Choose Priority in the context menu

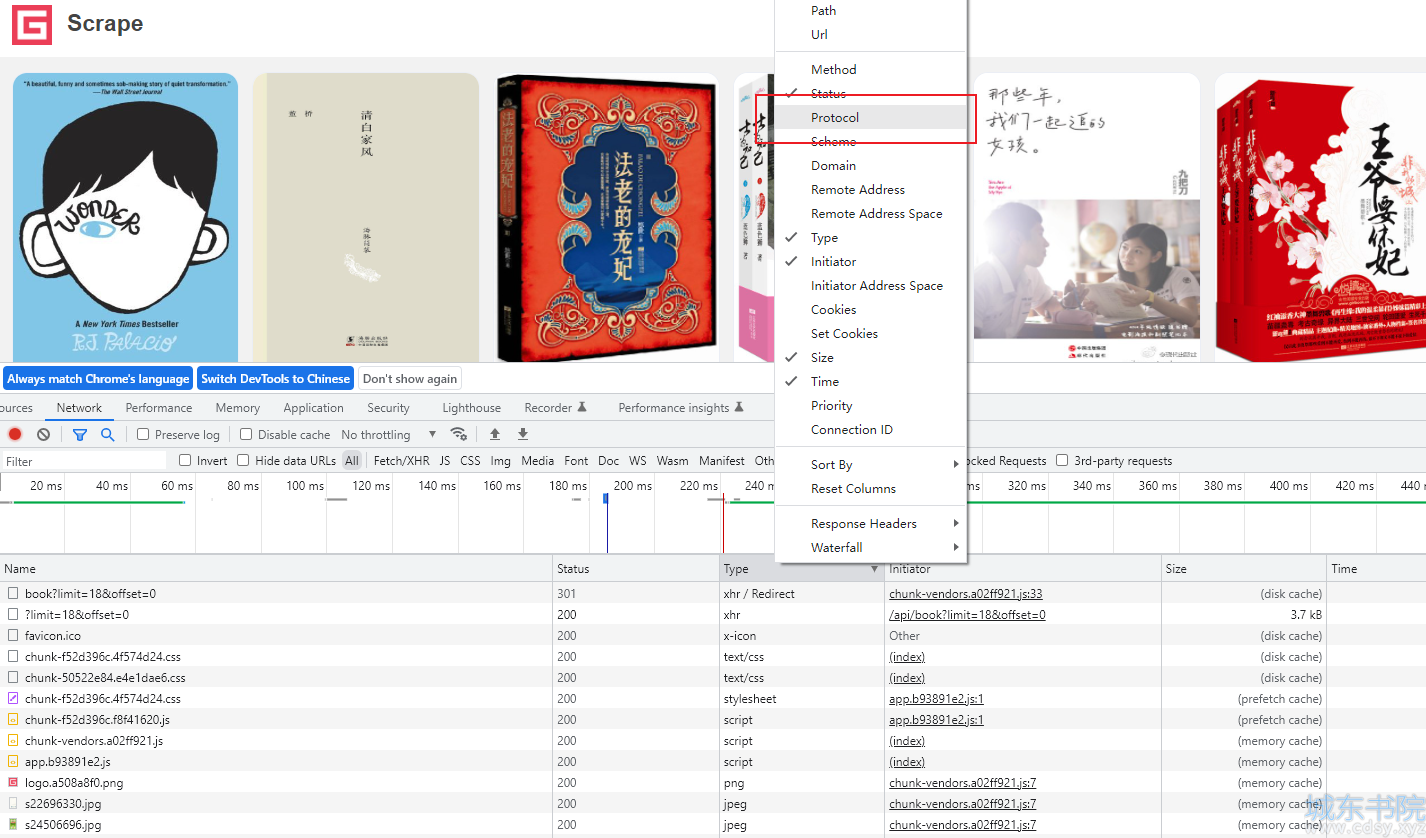[x=871, y=405]
